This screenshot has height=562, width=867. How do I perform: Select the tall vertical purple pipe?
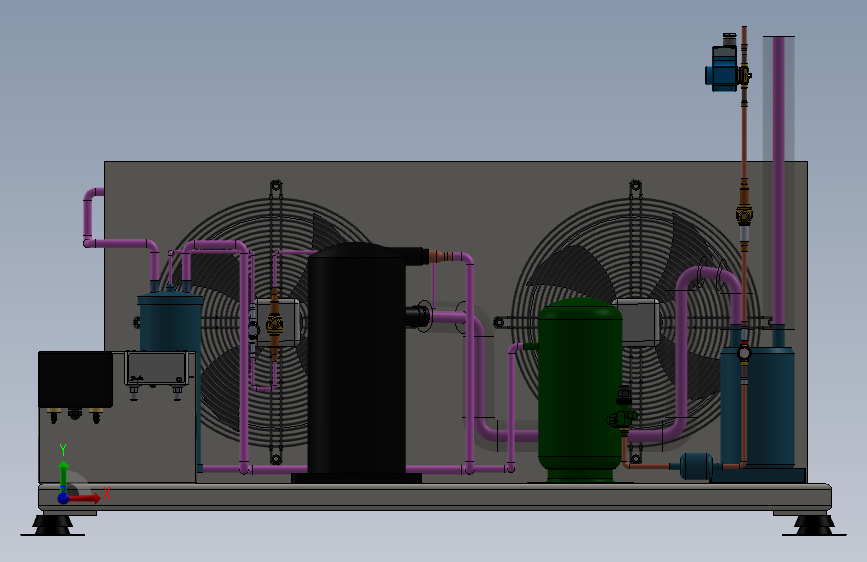[x=779, y=181]
